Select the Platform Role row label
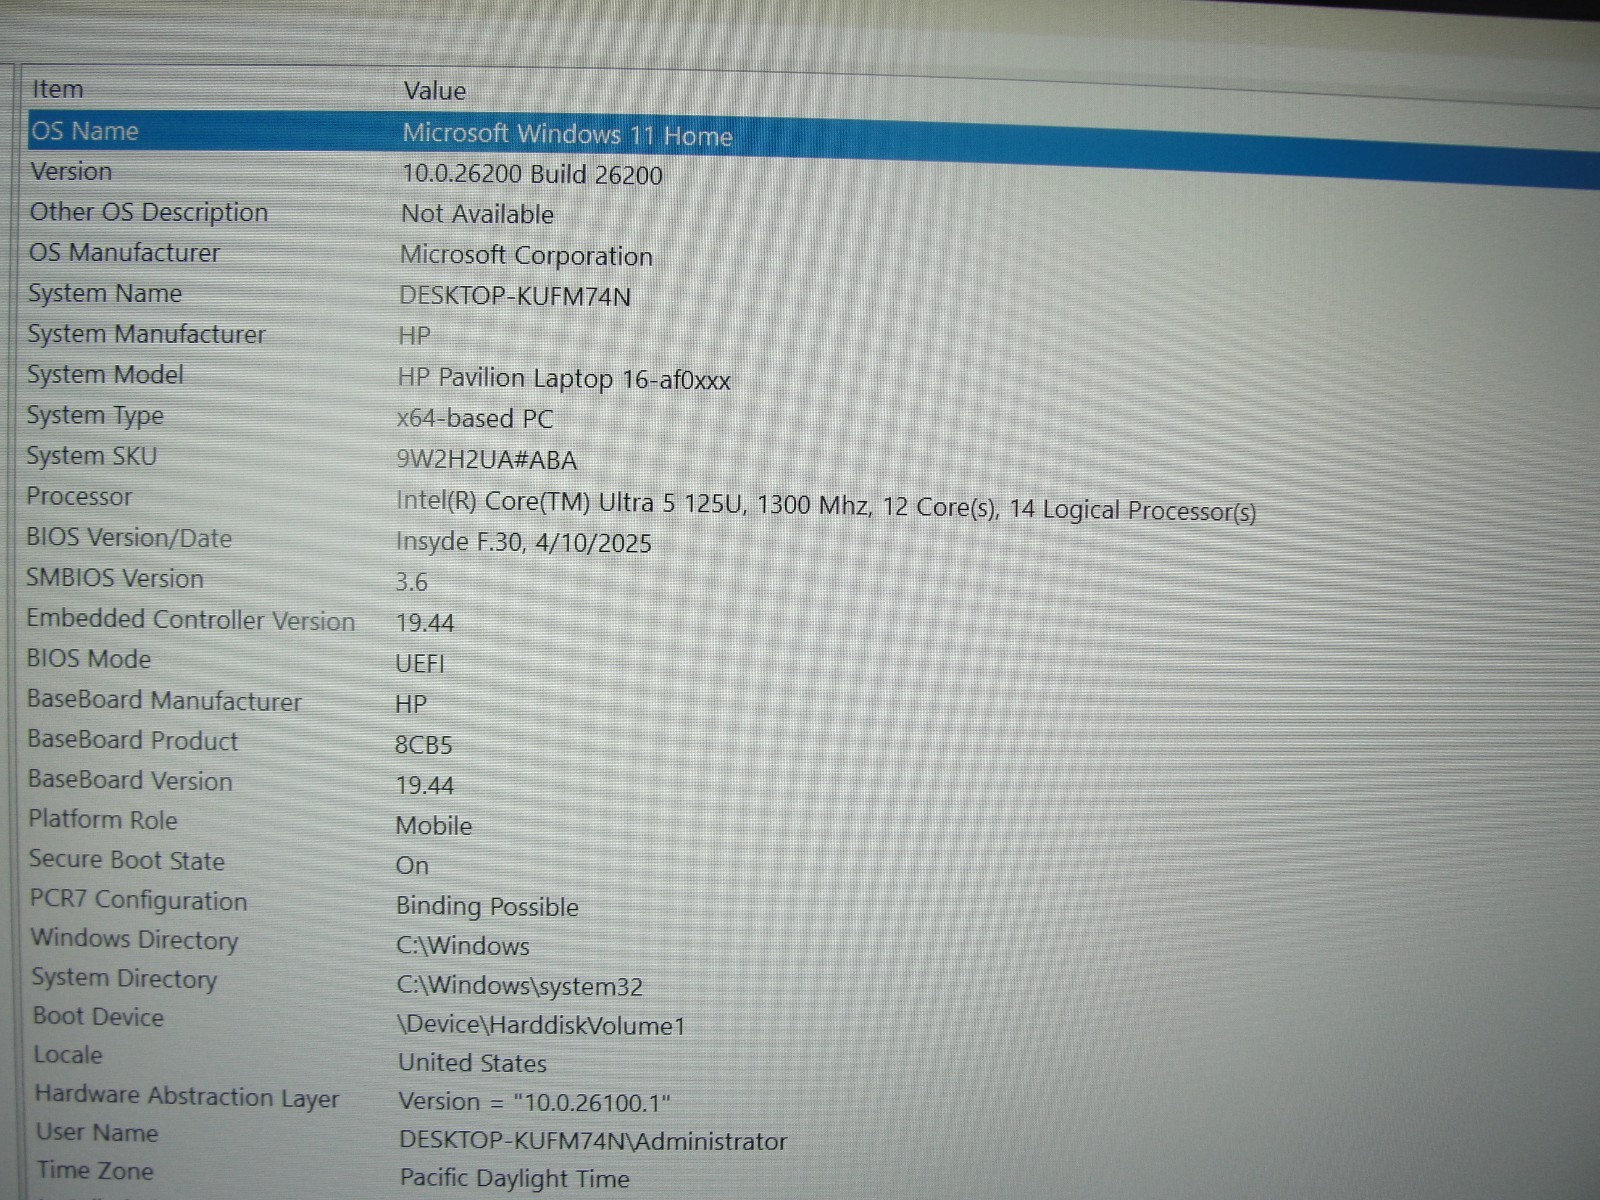Viewport: 1600px width, 1200px height. [x=103, y=820]
